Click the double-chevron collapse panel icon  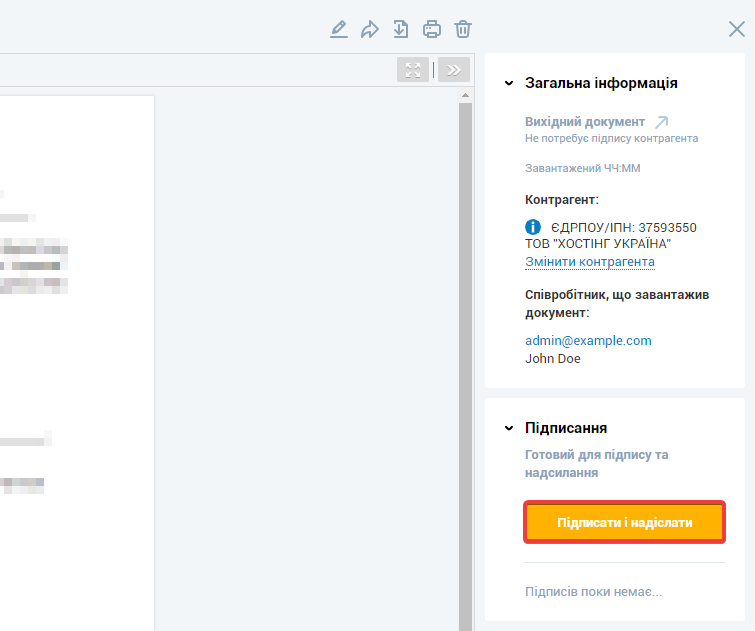point(454,69)
